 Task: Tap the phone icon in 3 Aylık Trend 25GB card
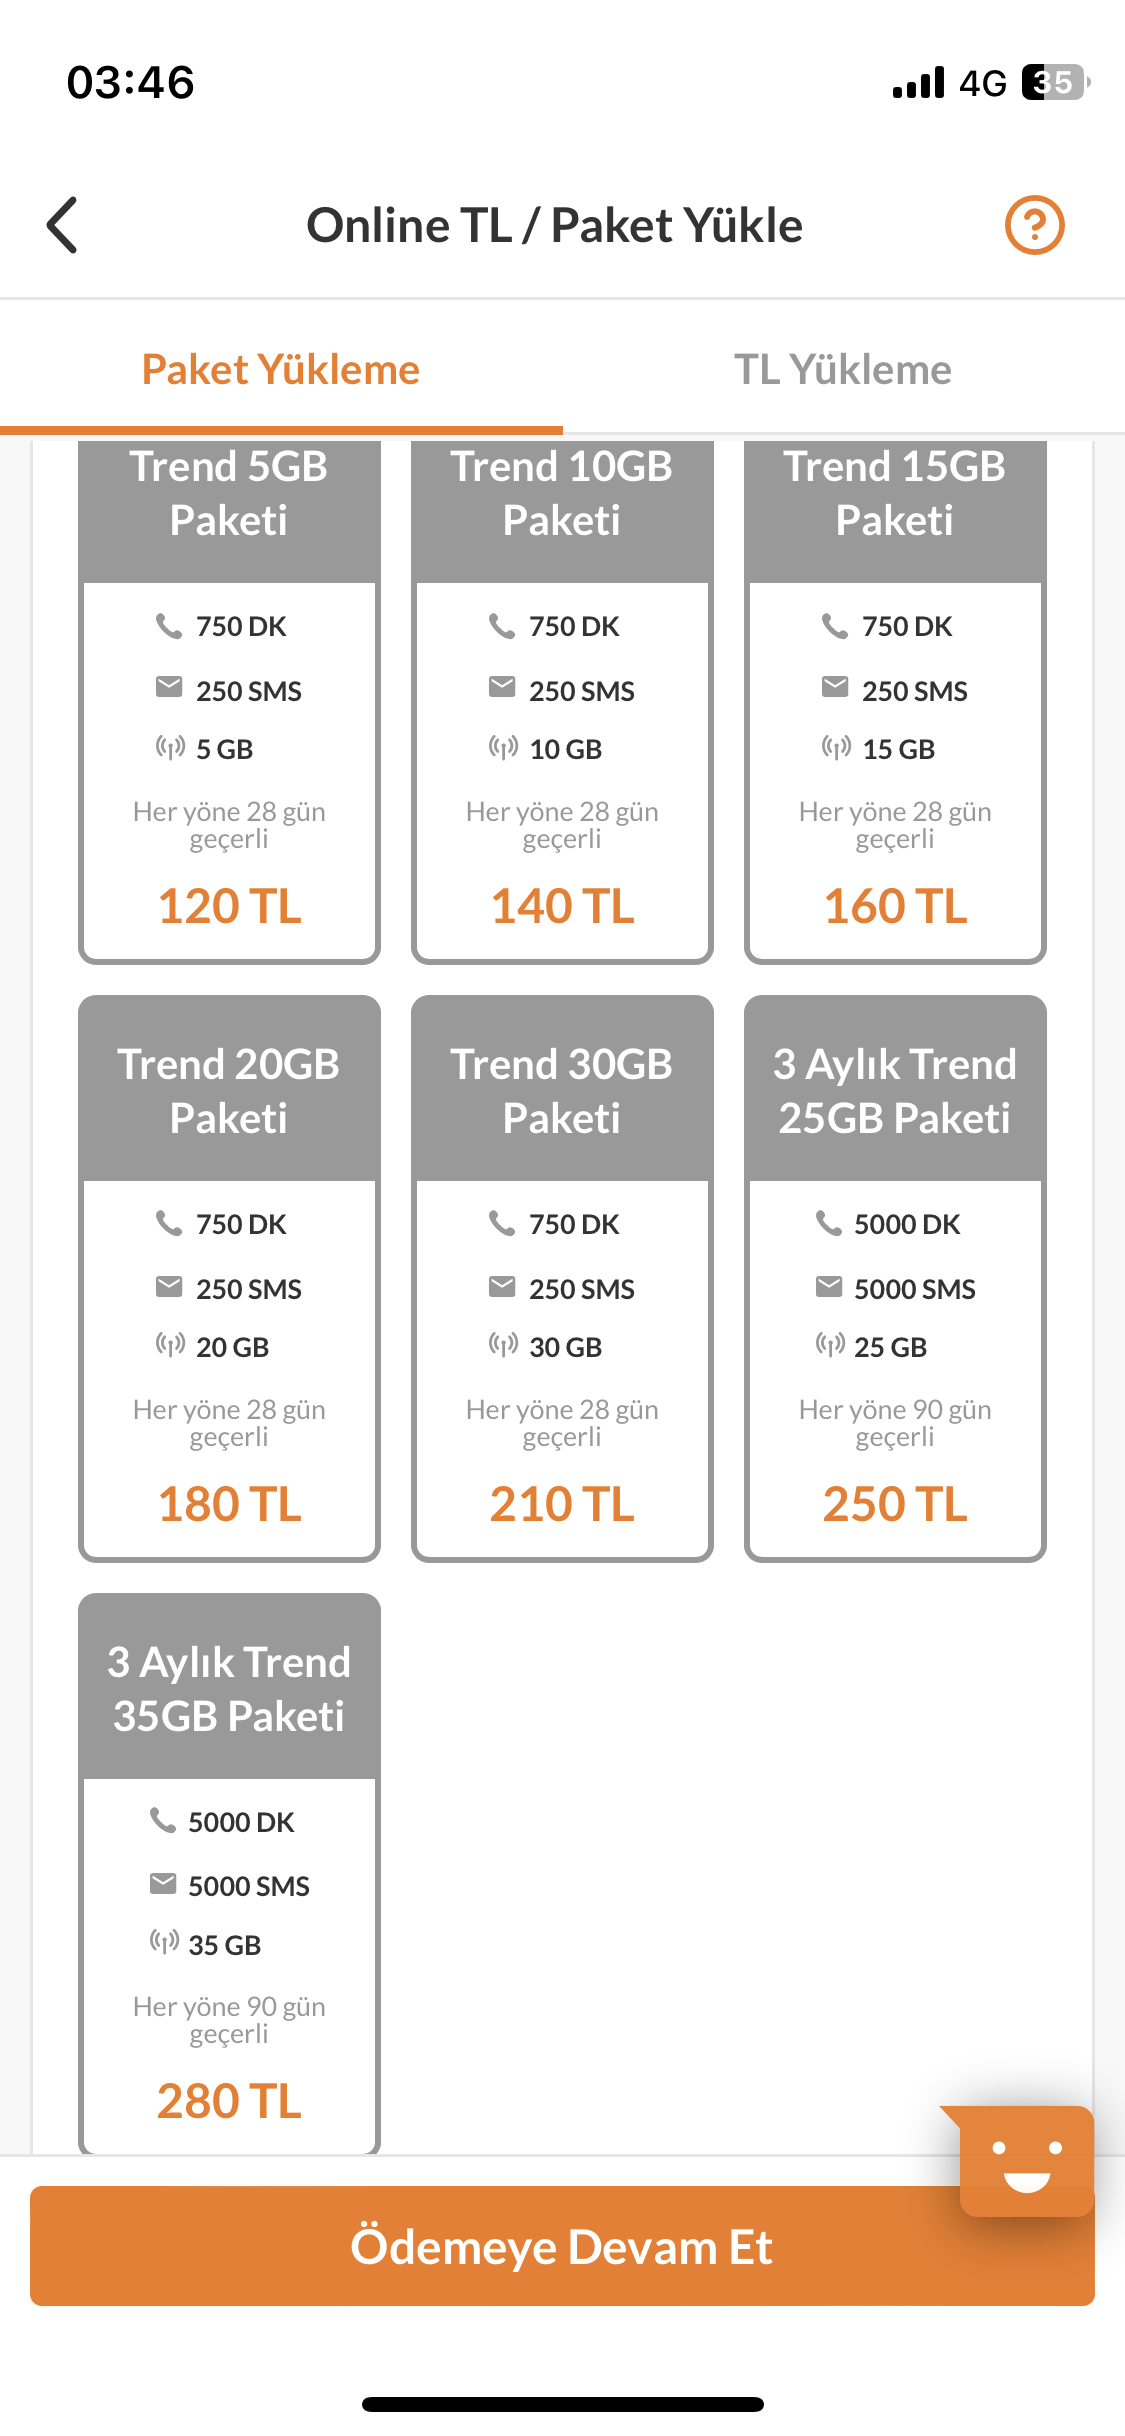[829, 1223]
